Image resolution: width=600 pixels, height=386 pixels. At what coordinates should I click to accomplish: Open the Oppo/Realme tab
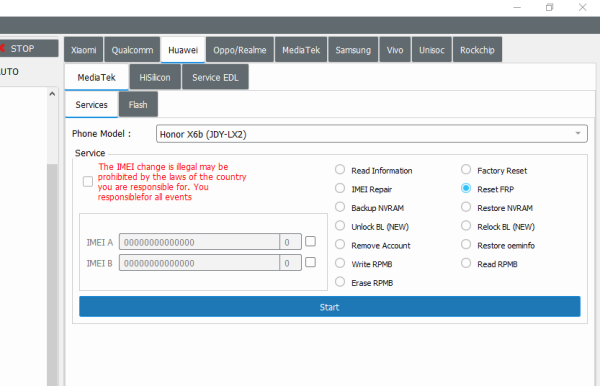coord(240,50)
